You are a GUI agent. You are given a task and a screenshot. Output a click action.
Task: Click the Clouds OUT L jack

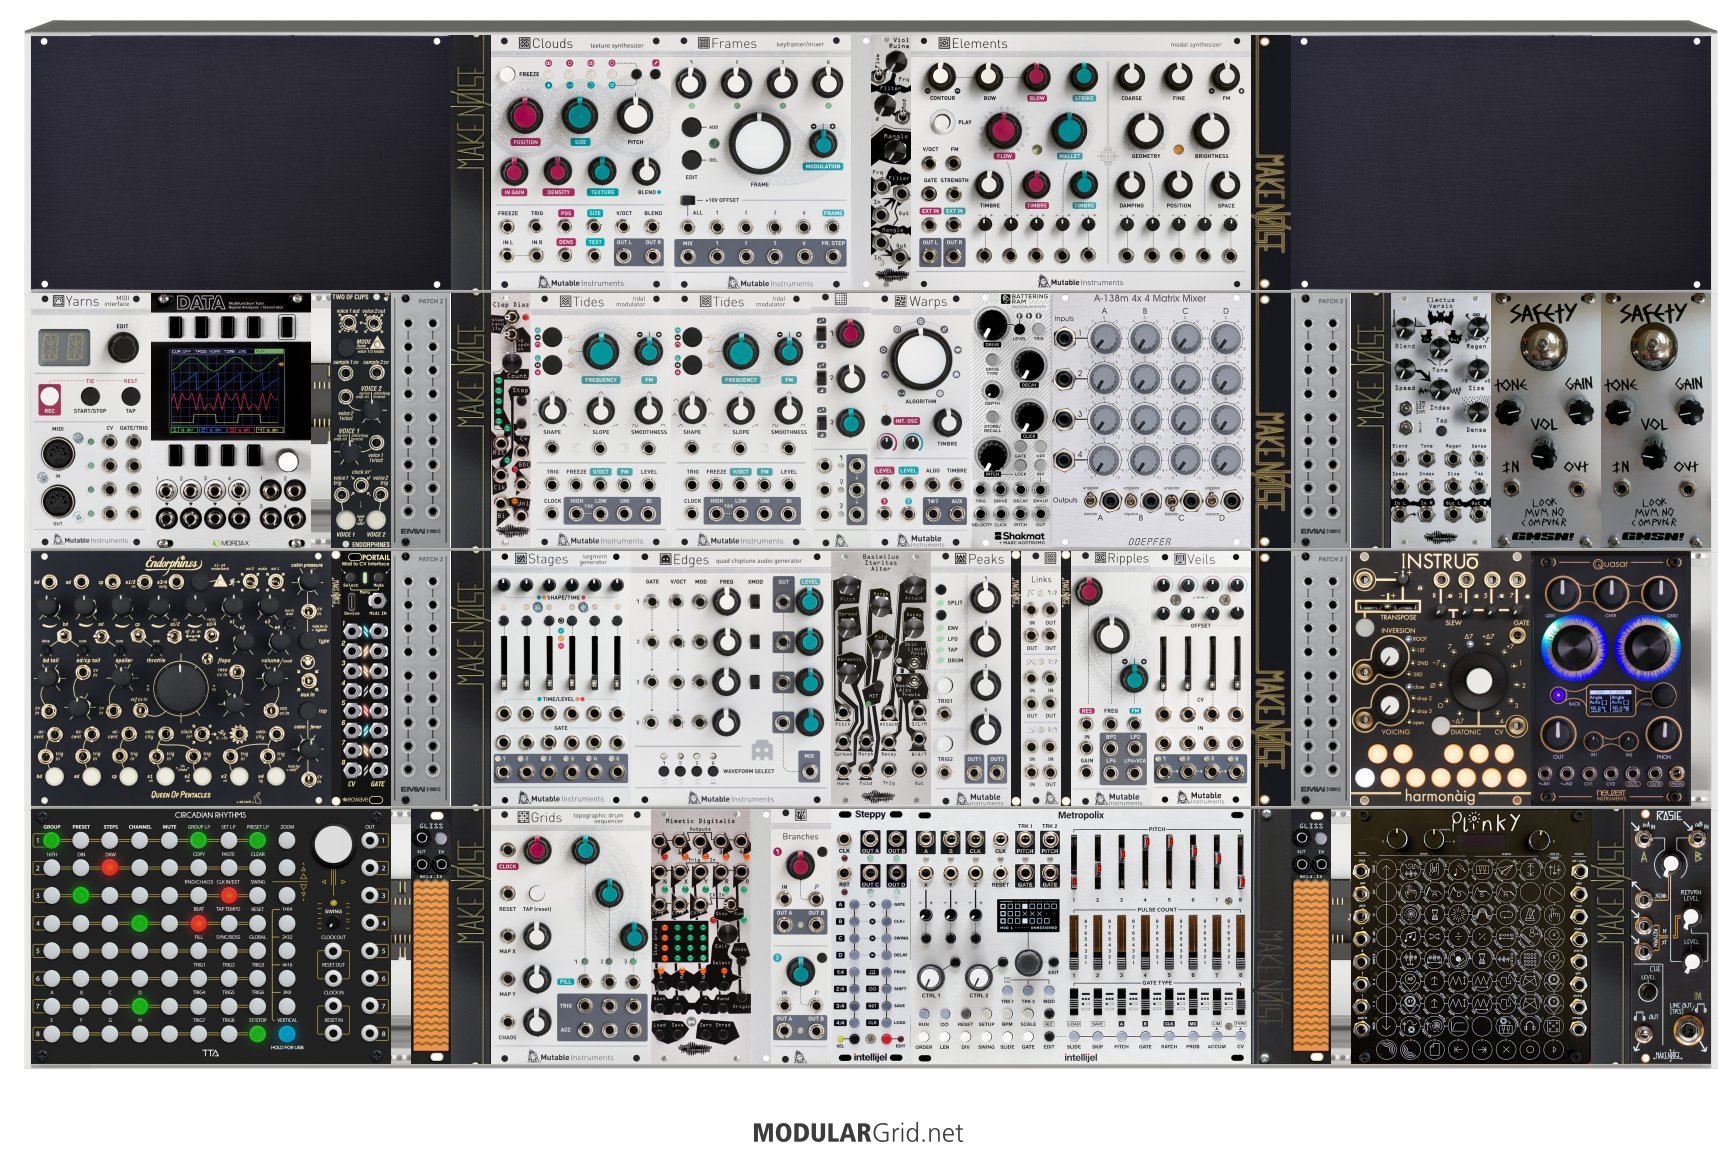(x=624, y=255)
